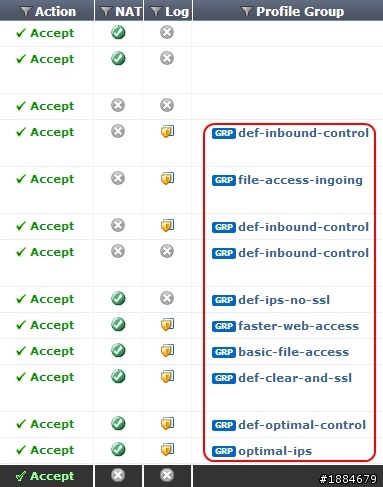Open the Log column filter icon

[156, 12]
